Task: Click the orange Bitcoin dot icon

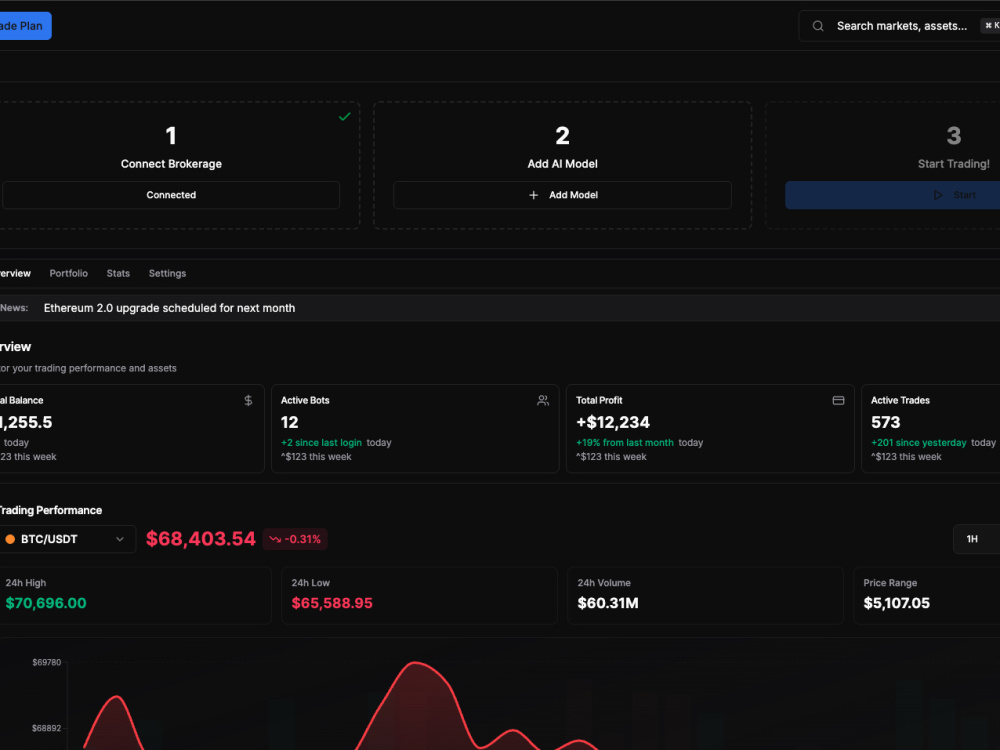Action: coord(10,540)
